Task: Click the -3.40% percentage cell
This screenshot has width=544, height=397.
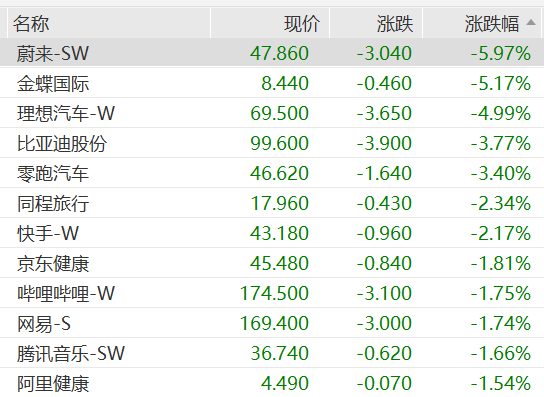Action: [x=501, y=173]
